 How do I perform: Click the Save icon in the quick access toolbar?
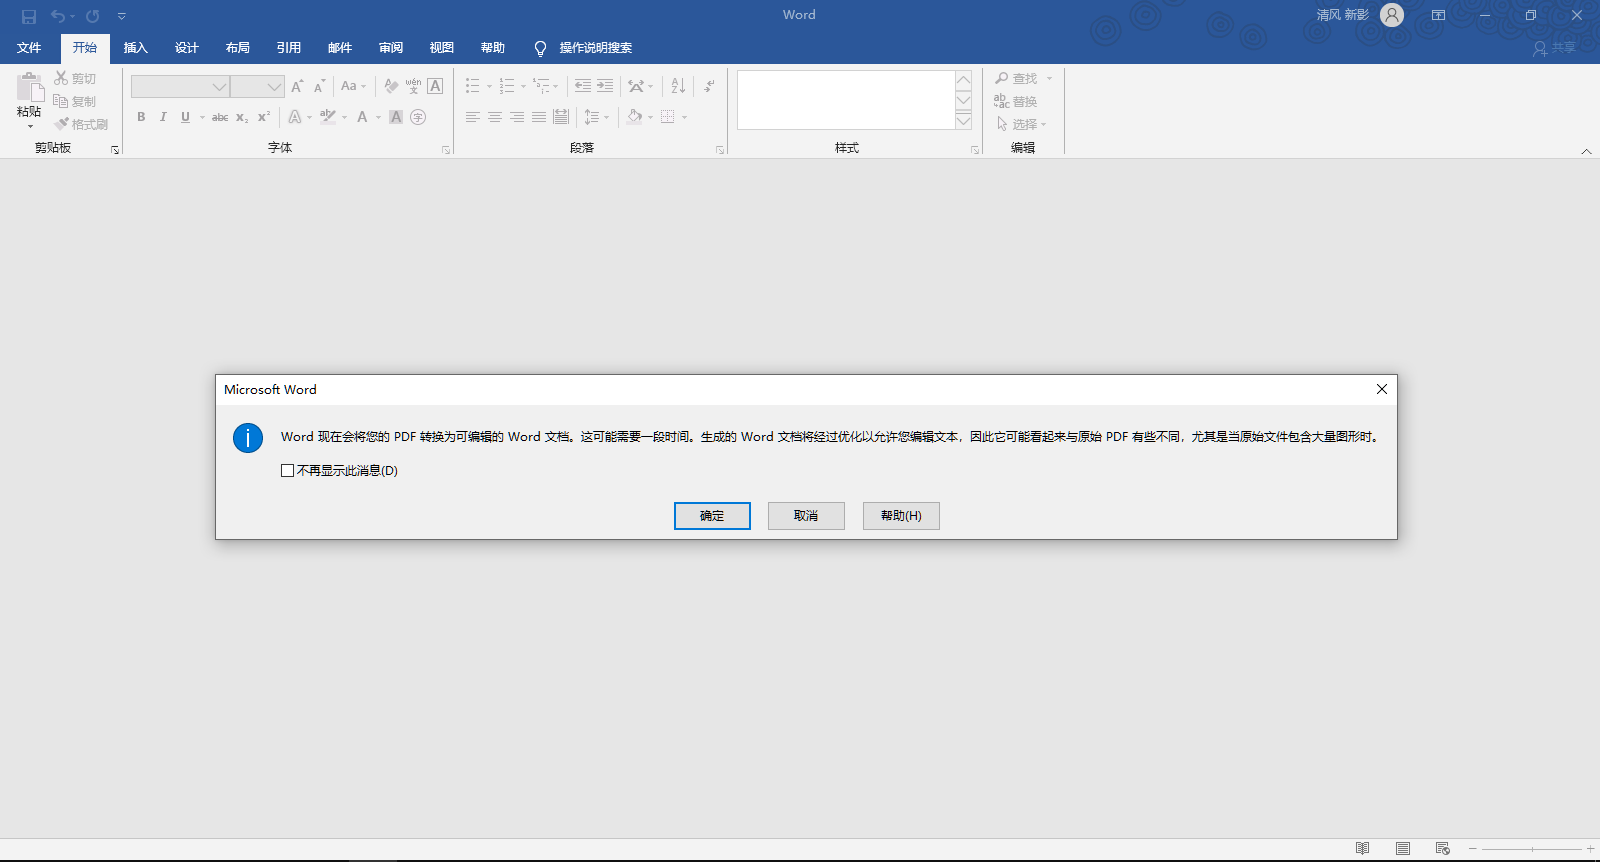coord(29,16)
